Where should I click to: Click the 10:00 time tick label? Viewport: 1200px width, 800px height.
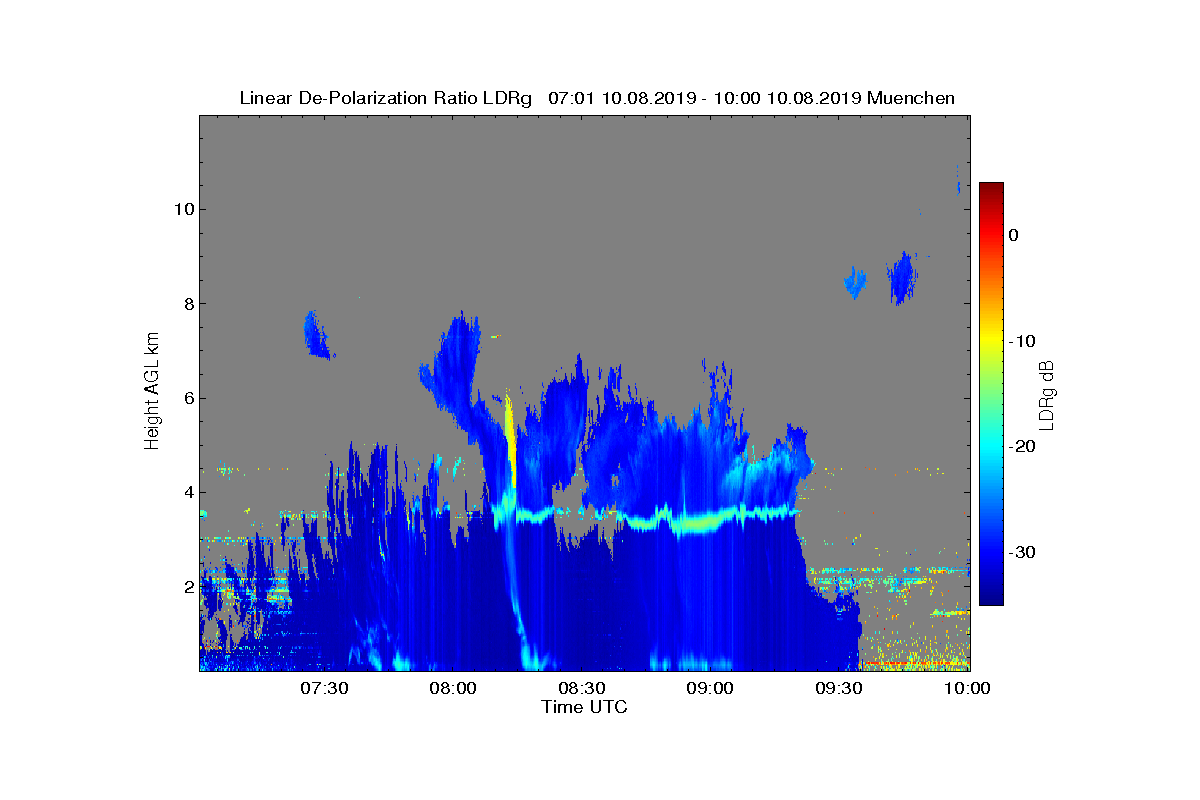point(968,688)
